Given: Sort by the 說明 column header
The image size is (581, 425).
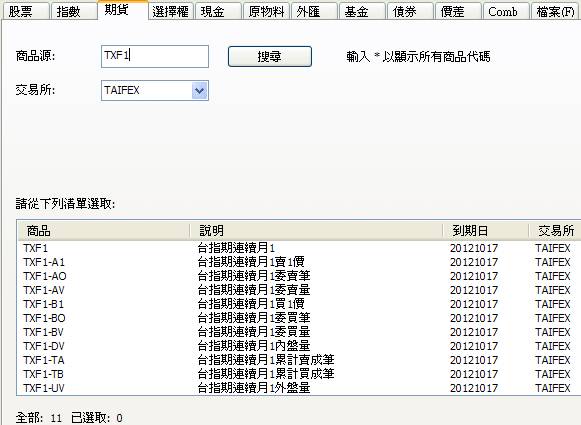Looking at the screenshot, I should [316, 231].
